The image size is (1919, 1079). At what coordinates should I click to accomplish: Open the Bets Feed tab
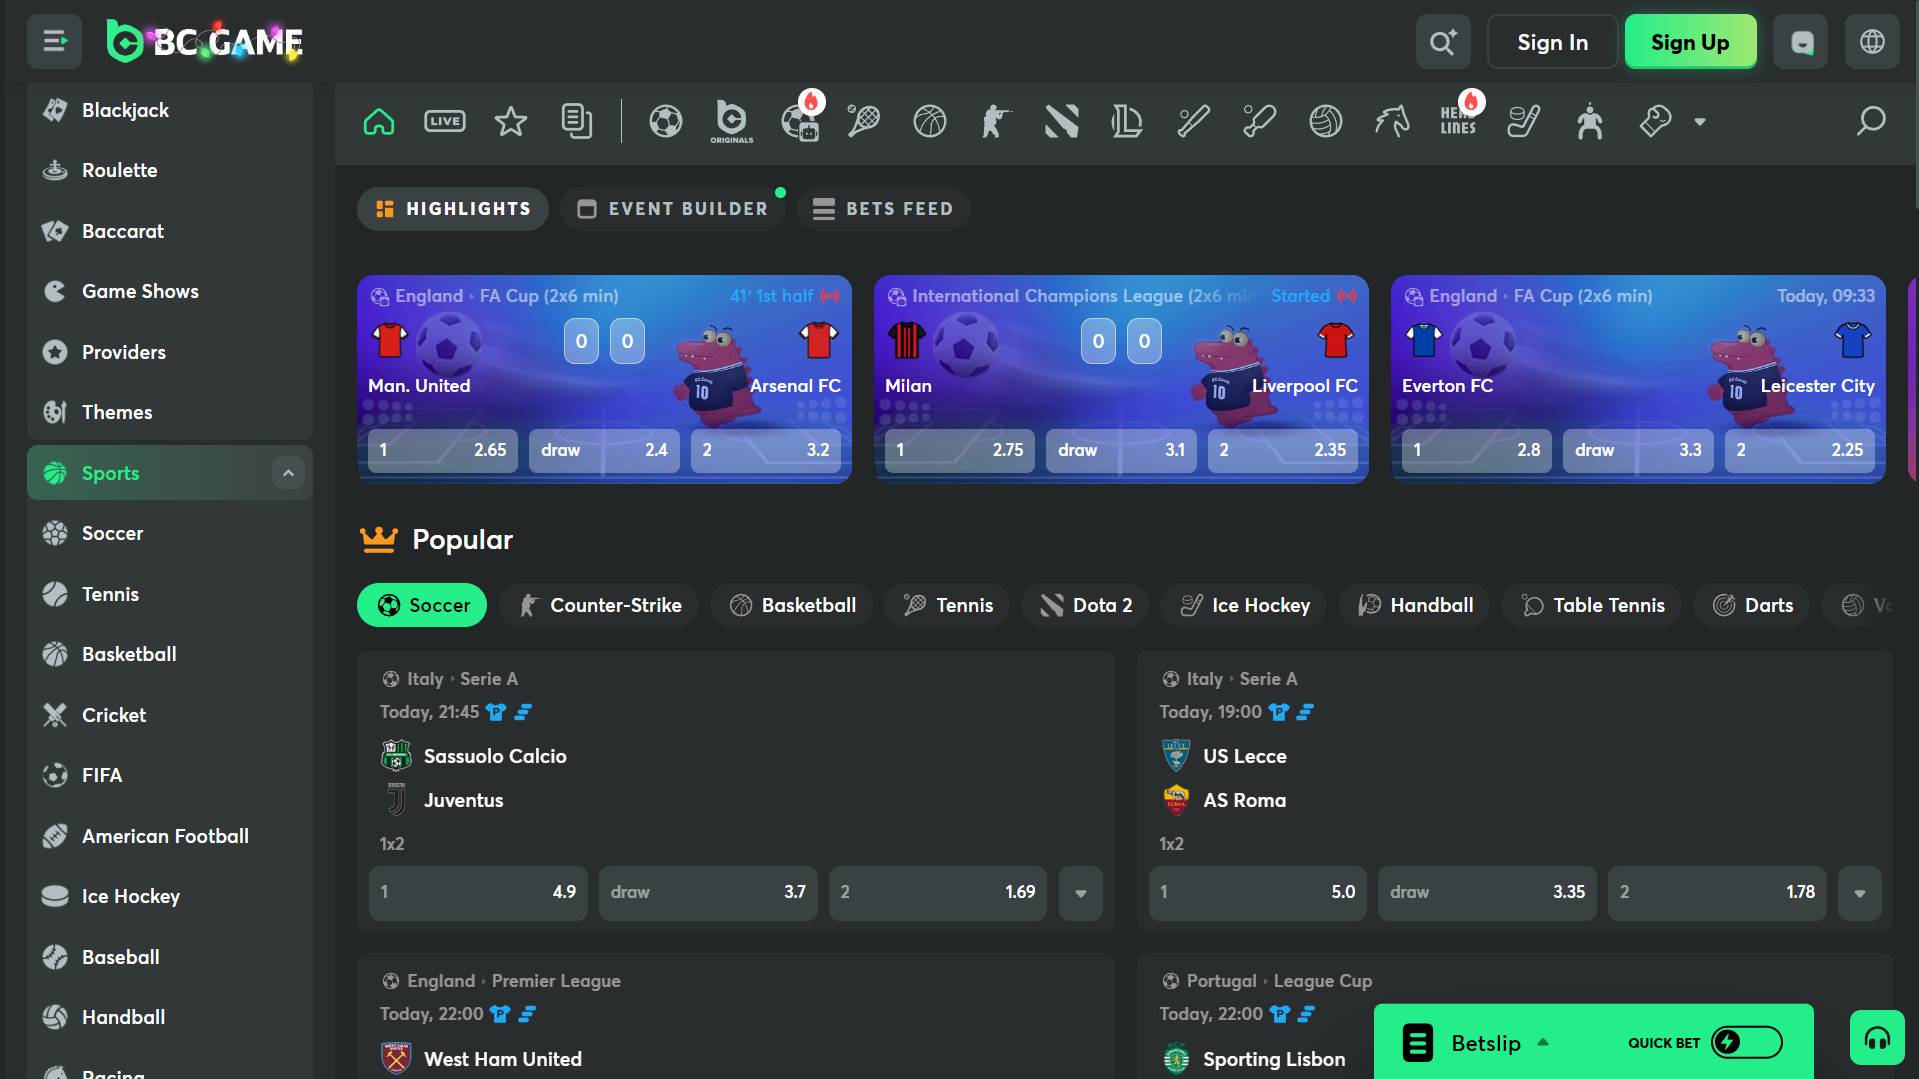883,209
